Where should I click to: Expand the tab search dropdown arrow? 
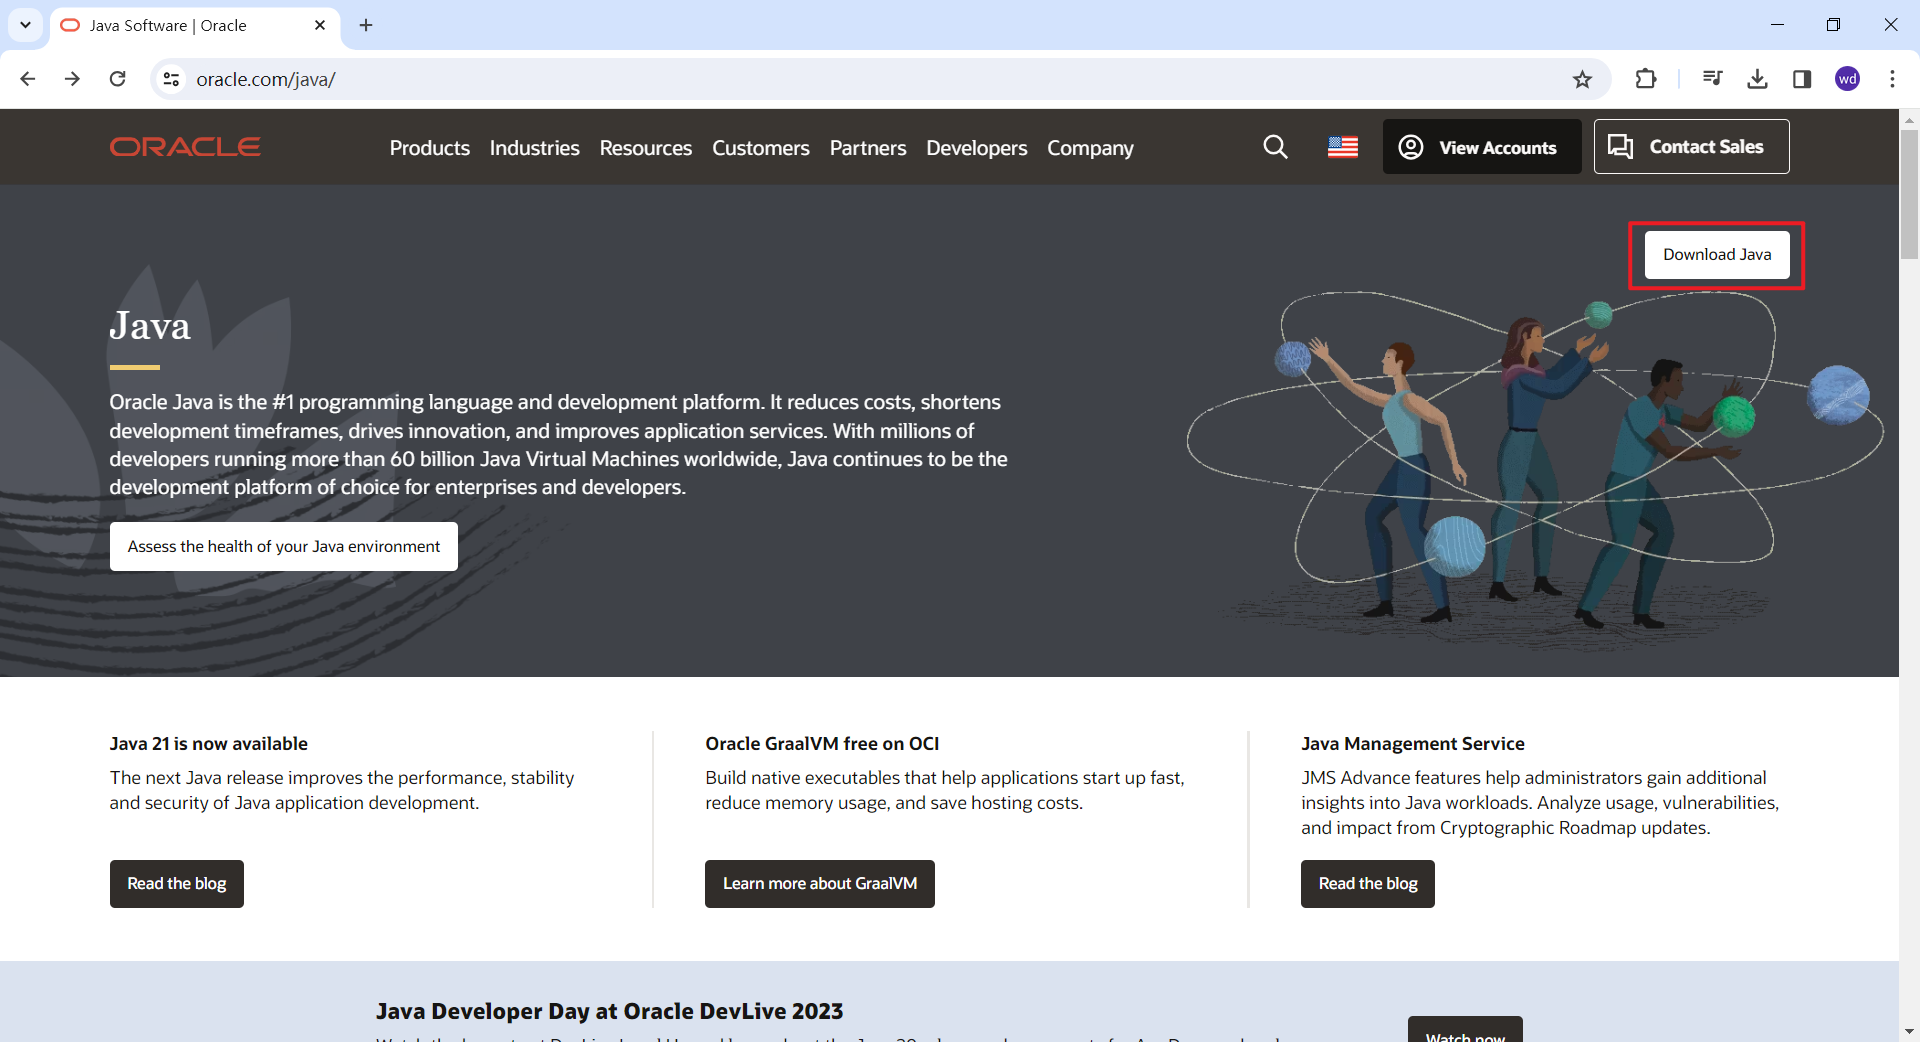(25, 25)
